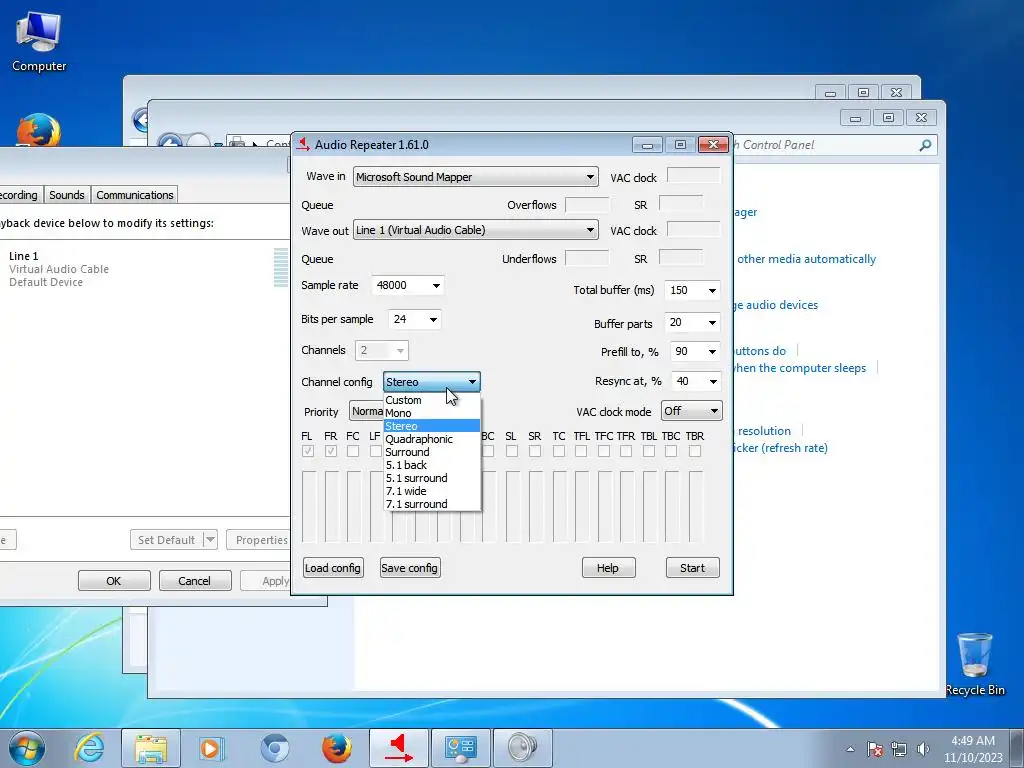
Task: Launch Chrome from the taskbar
Action: [274, 748]
